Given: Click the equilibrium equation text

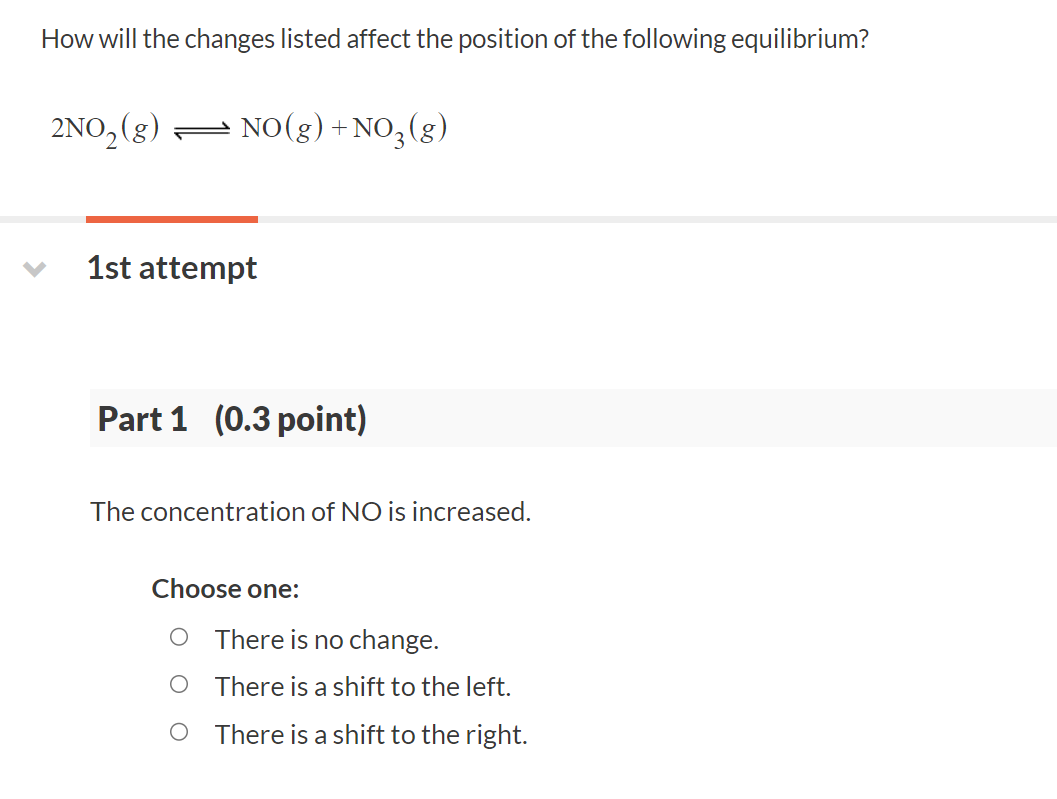Looking at the screenshot, I should pyautogui.click(x=248, y=126).
